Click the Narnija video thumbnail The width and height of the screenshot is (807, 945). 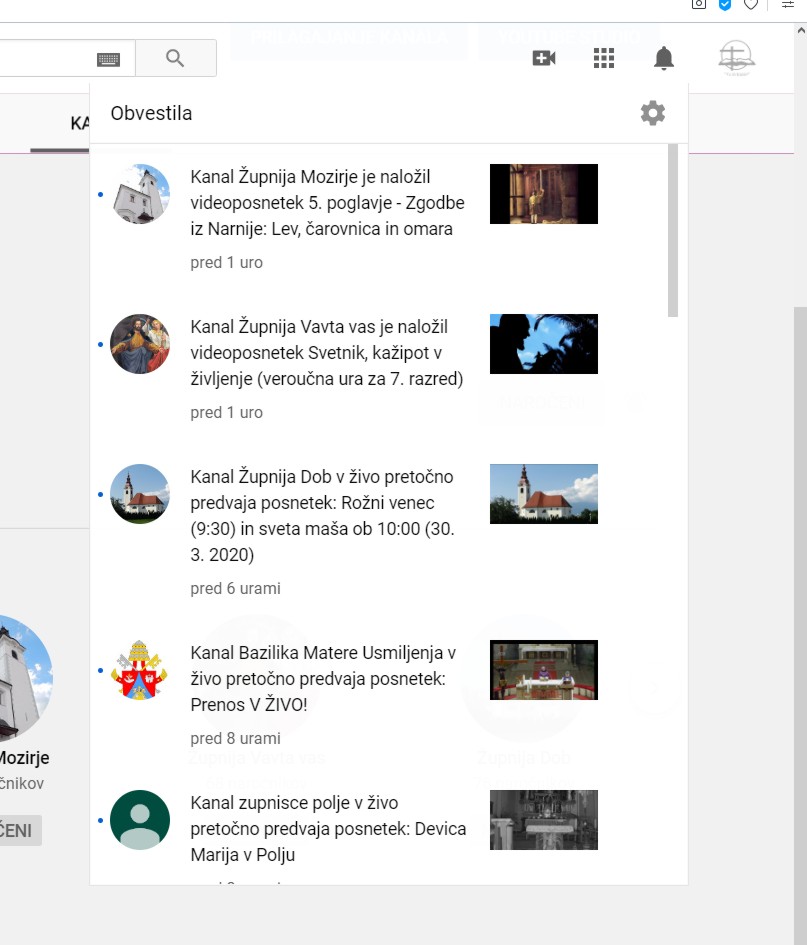click(x=543, y=194)
